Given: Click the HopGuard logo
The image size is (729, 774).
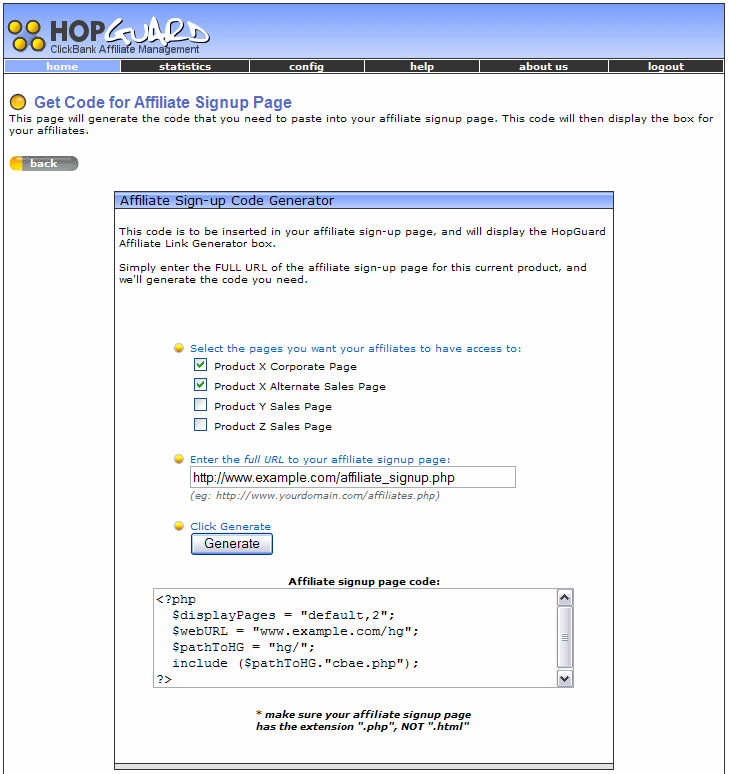Looking at the screenshot, I should [x=109, y=36].
